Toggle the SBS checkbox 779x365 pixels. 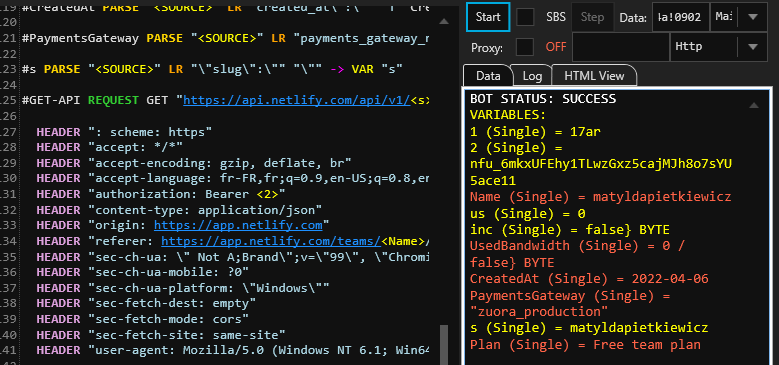525,17
